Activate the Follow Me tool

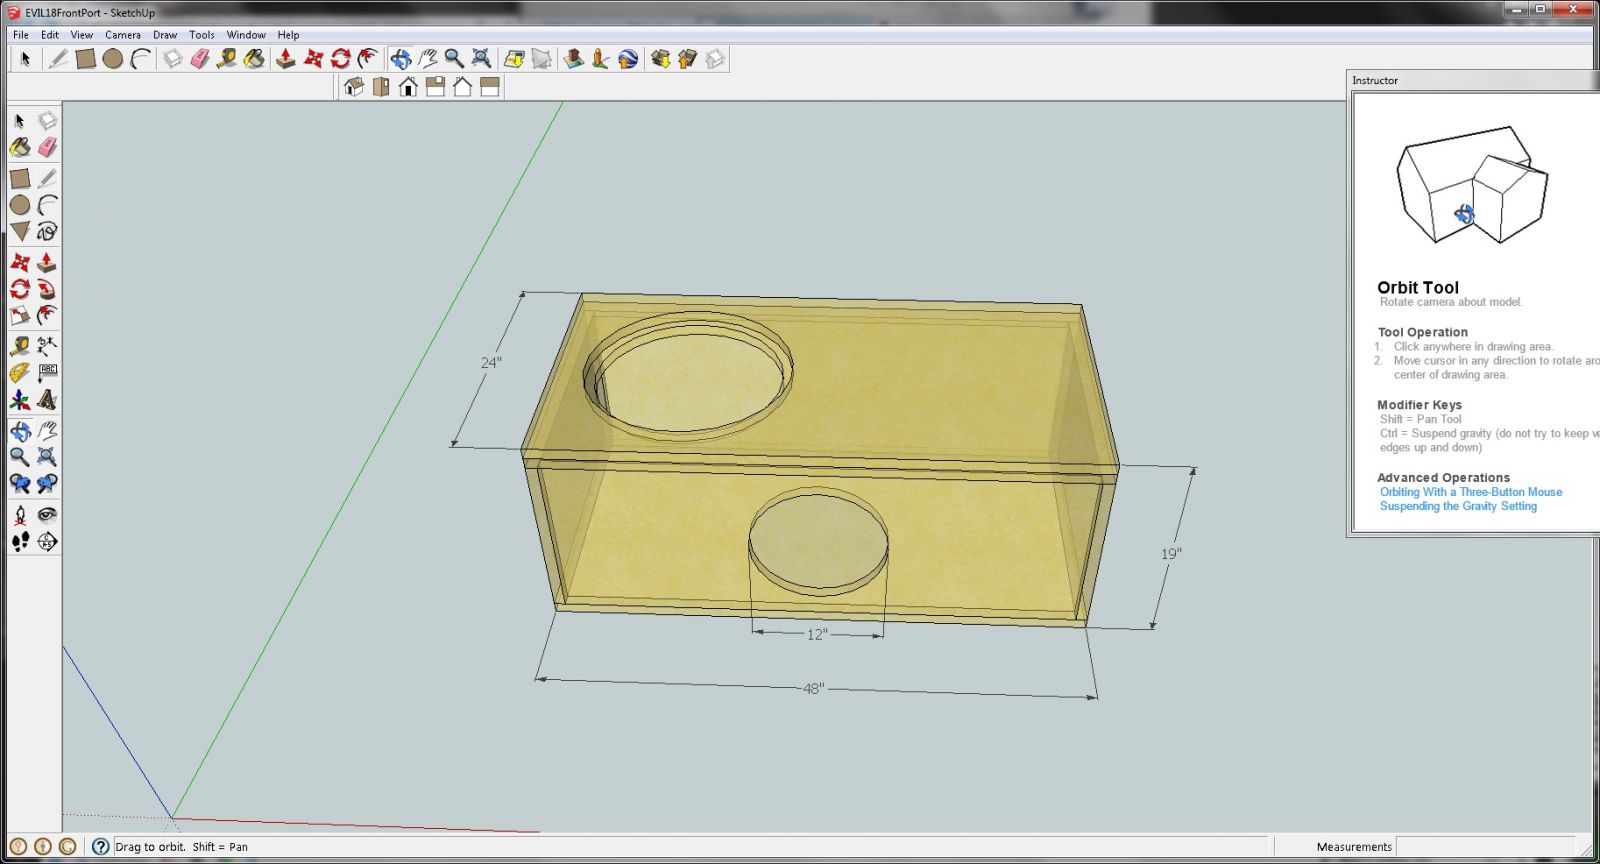(47, 290)
